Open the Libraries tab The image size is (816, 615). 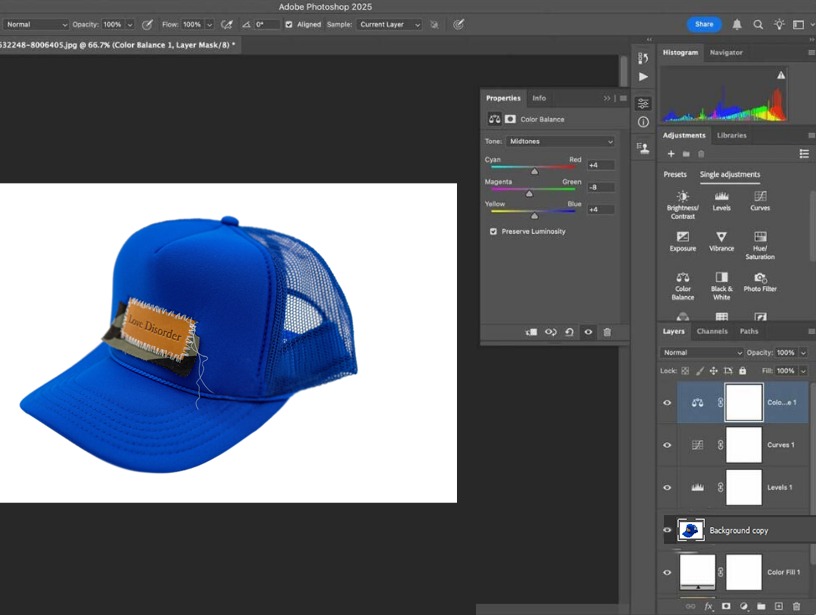[x=732, y=135]
